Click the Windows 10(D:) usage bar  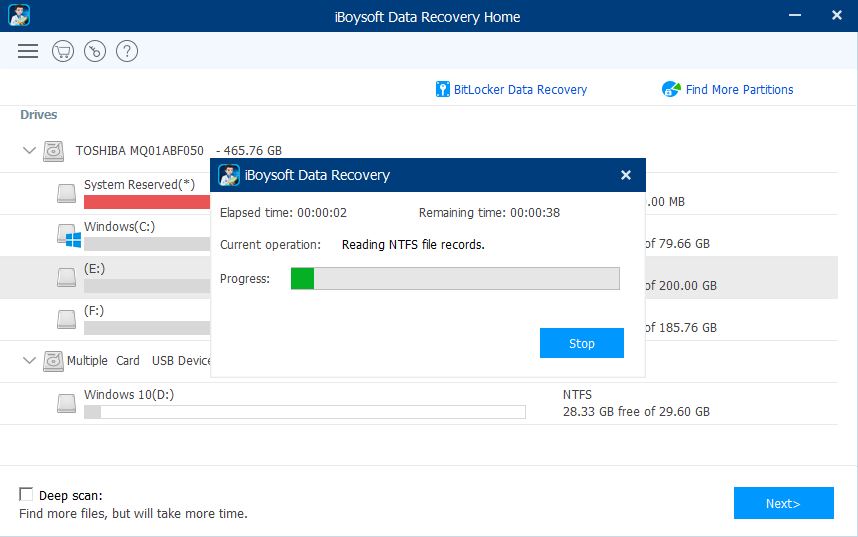(x=305, y=412)
